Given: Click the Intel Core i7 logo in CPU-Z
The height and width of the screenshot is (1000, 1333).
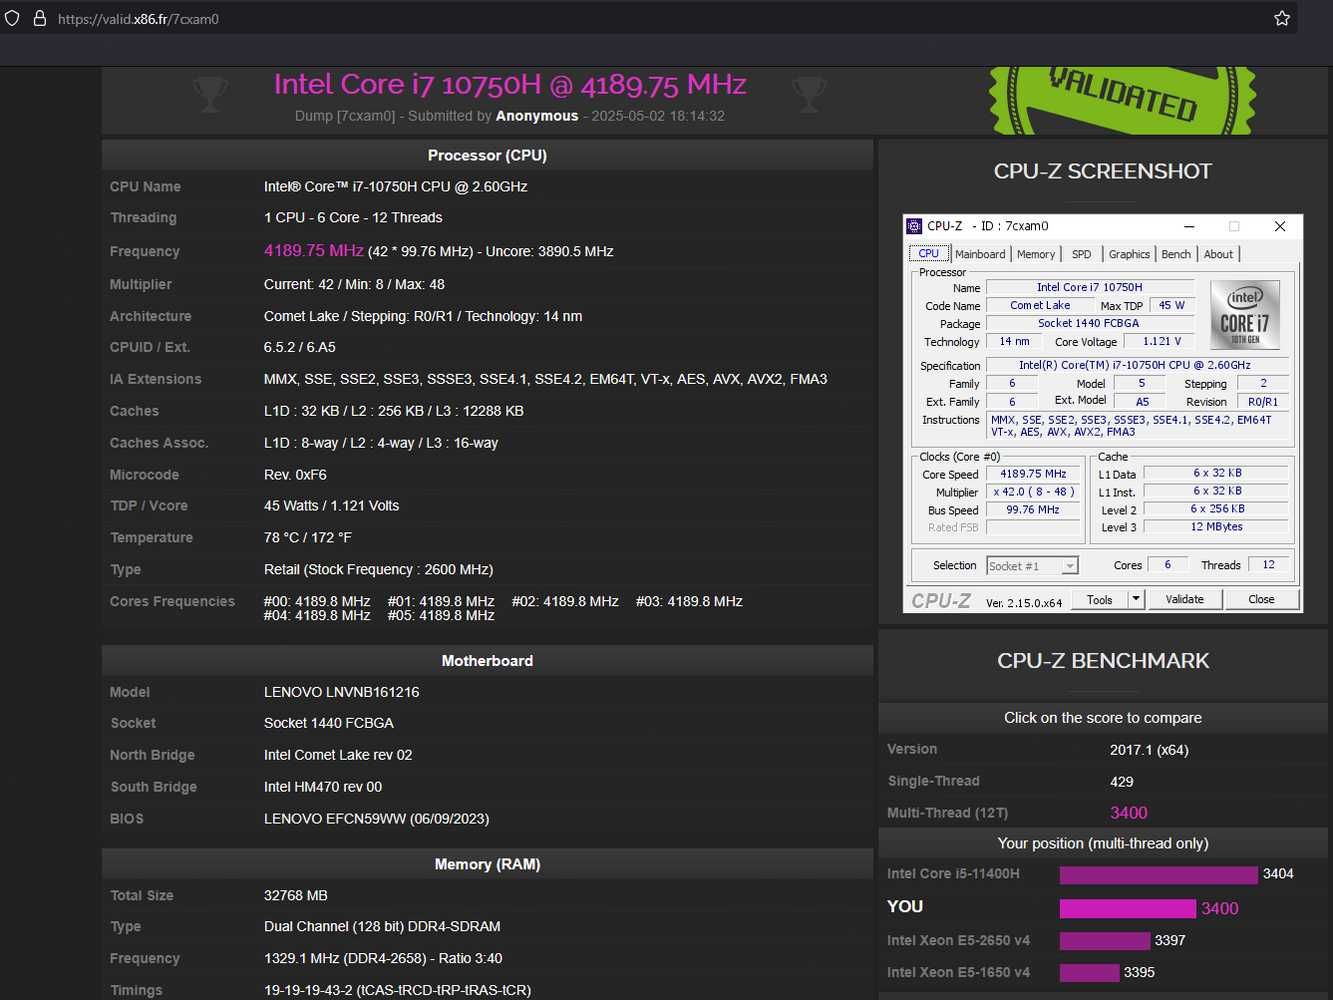Looking at the screenshot, I should 1244,314.
